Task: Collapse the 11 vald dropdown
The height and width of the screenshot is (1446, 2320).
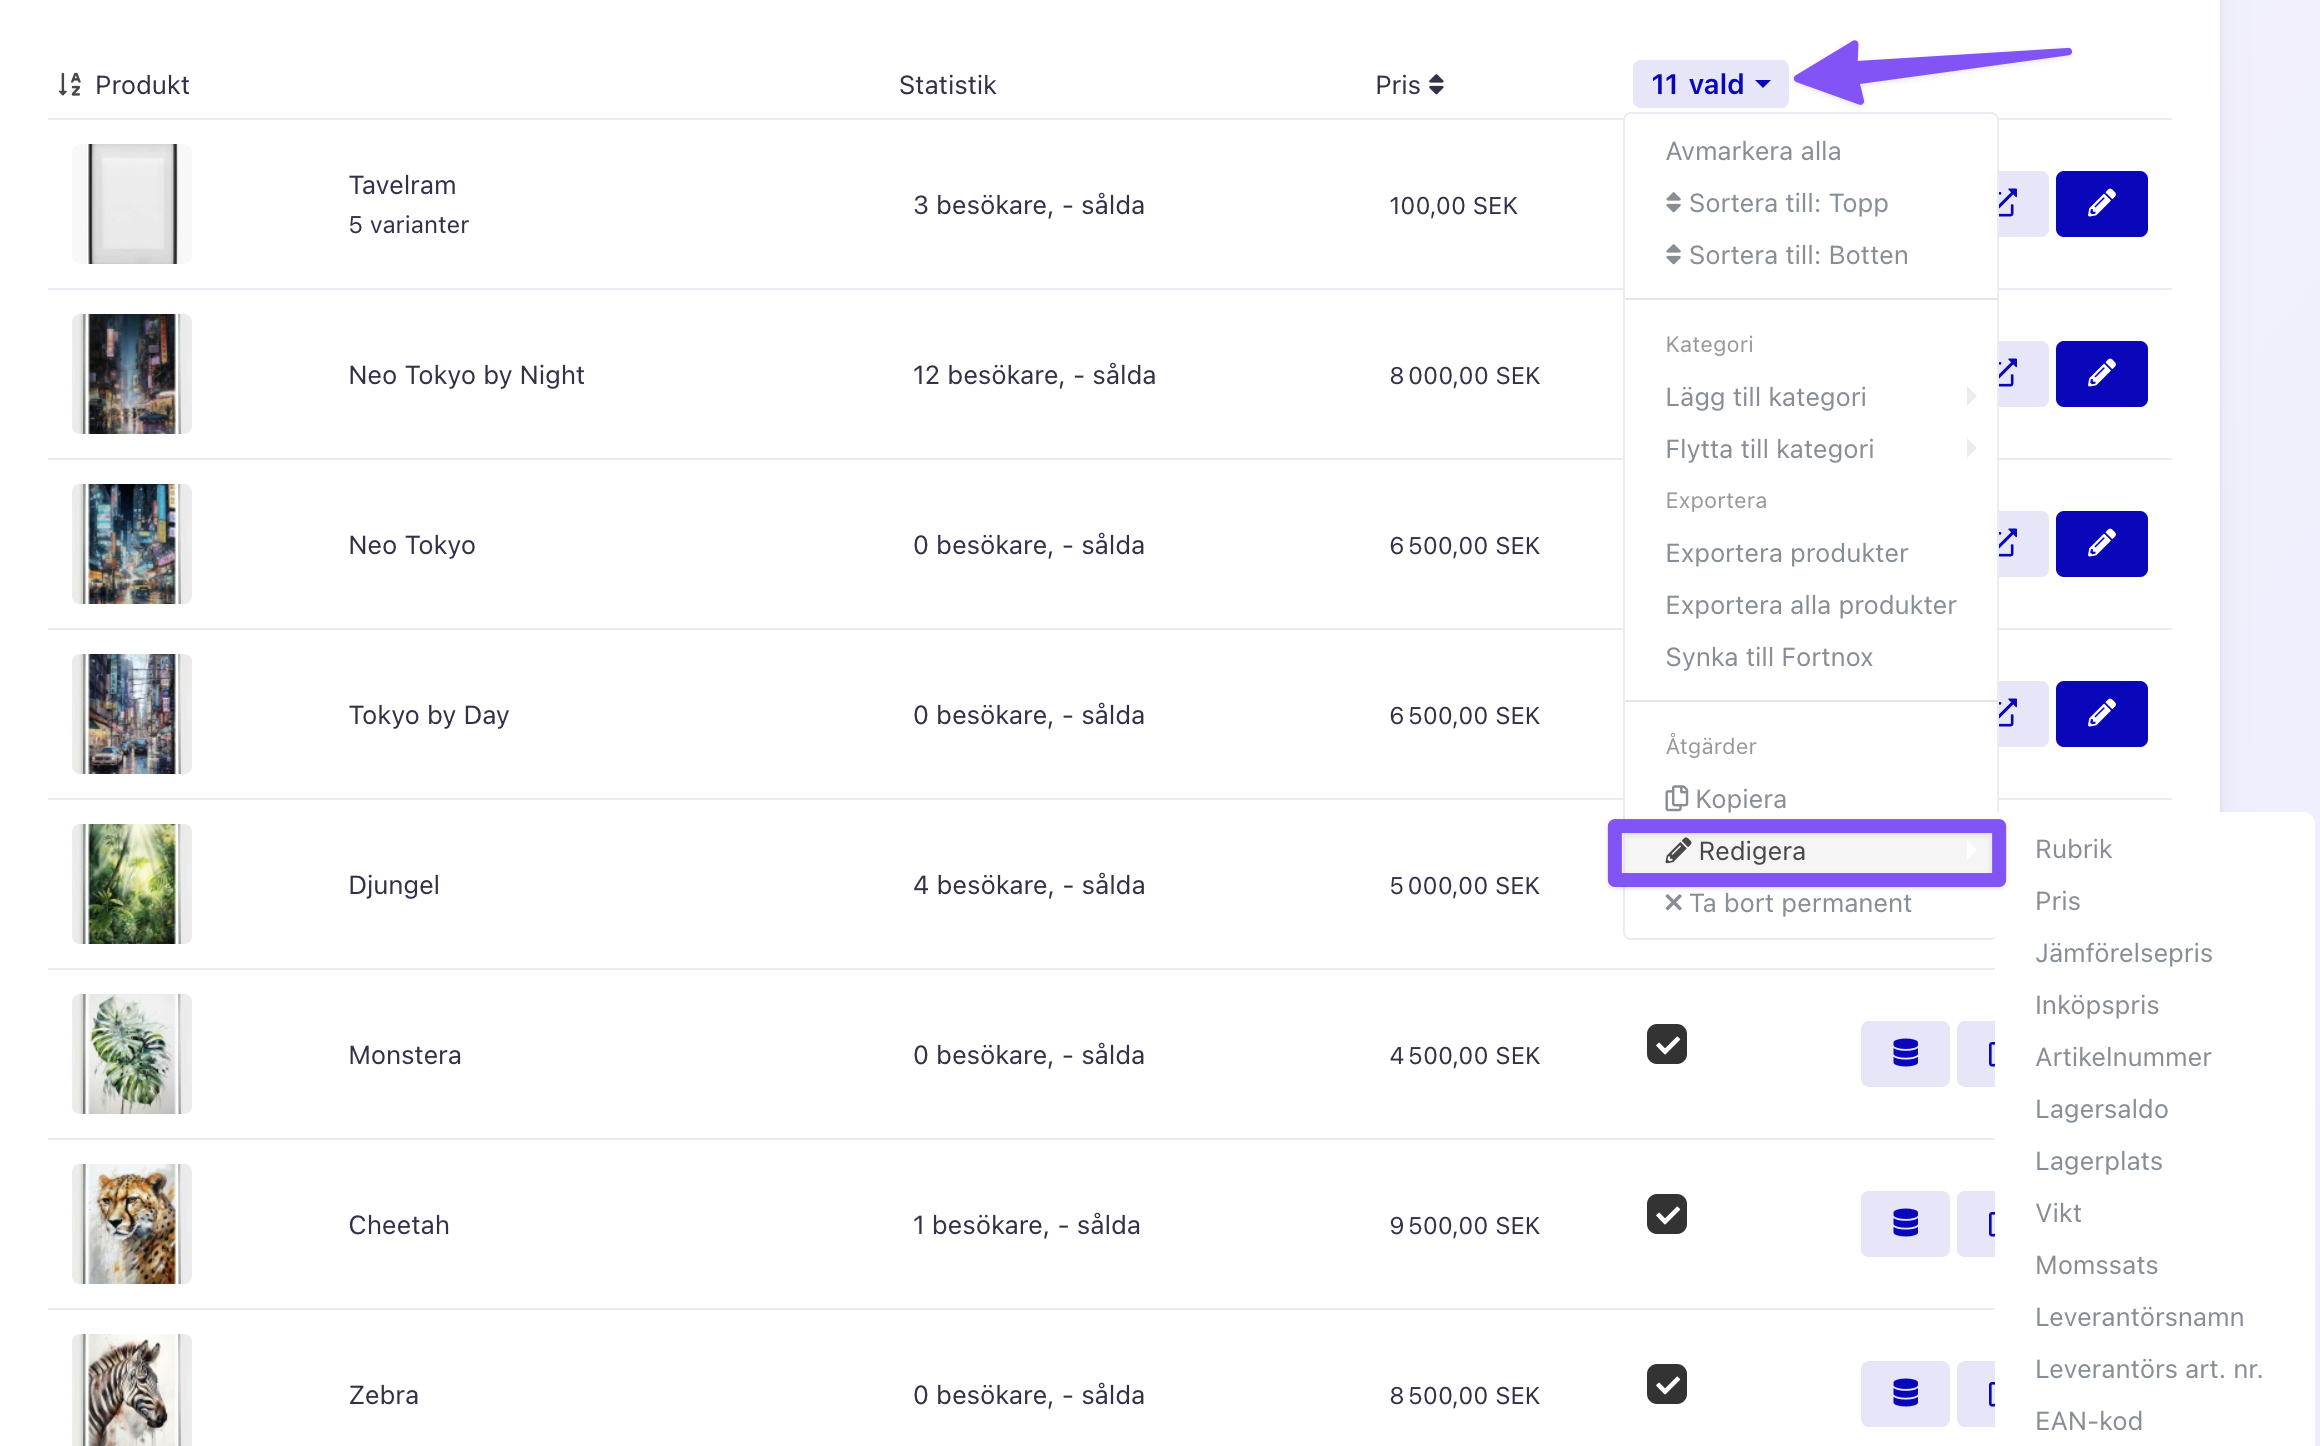Action: [1710, 85]
